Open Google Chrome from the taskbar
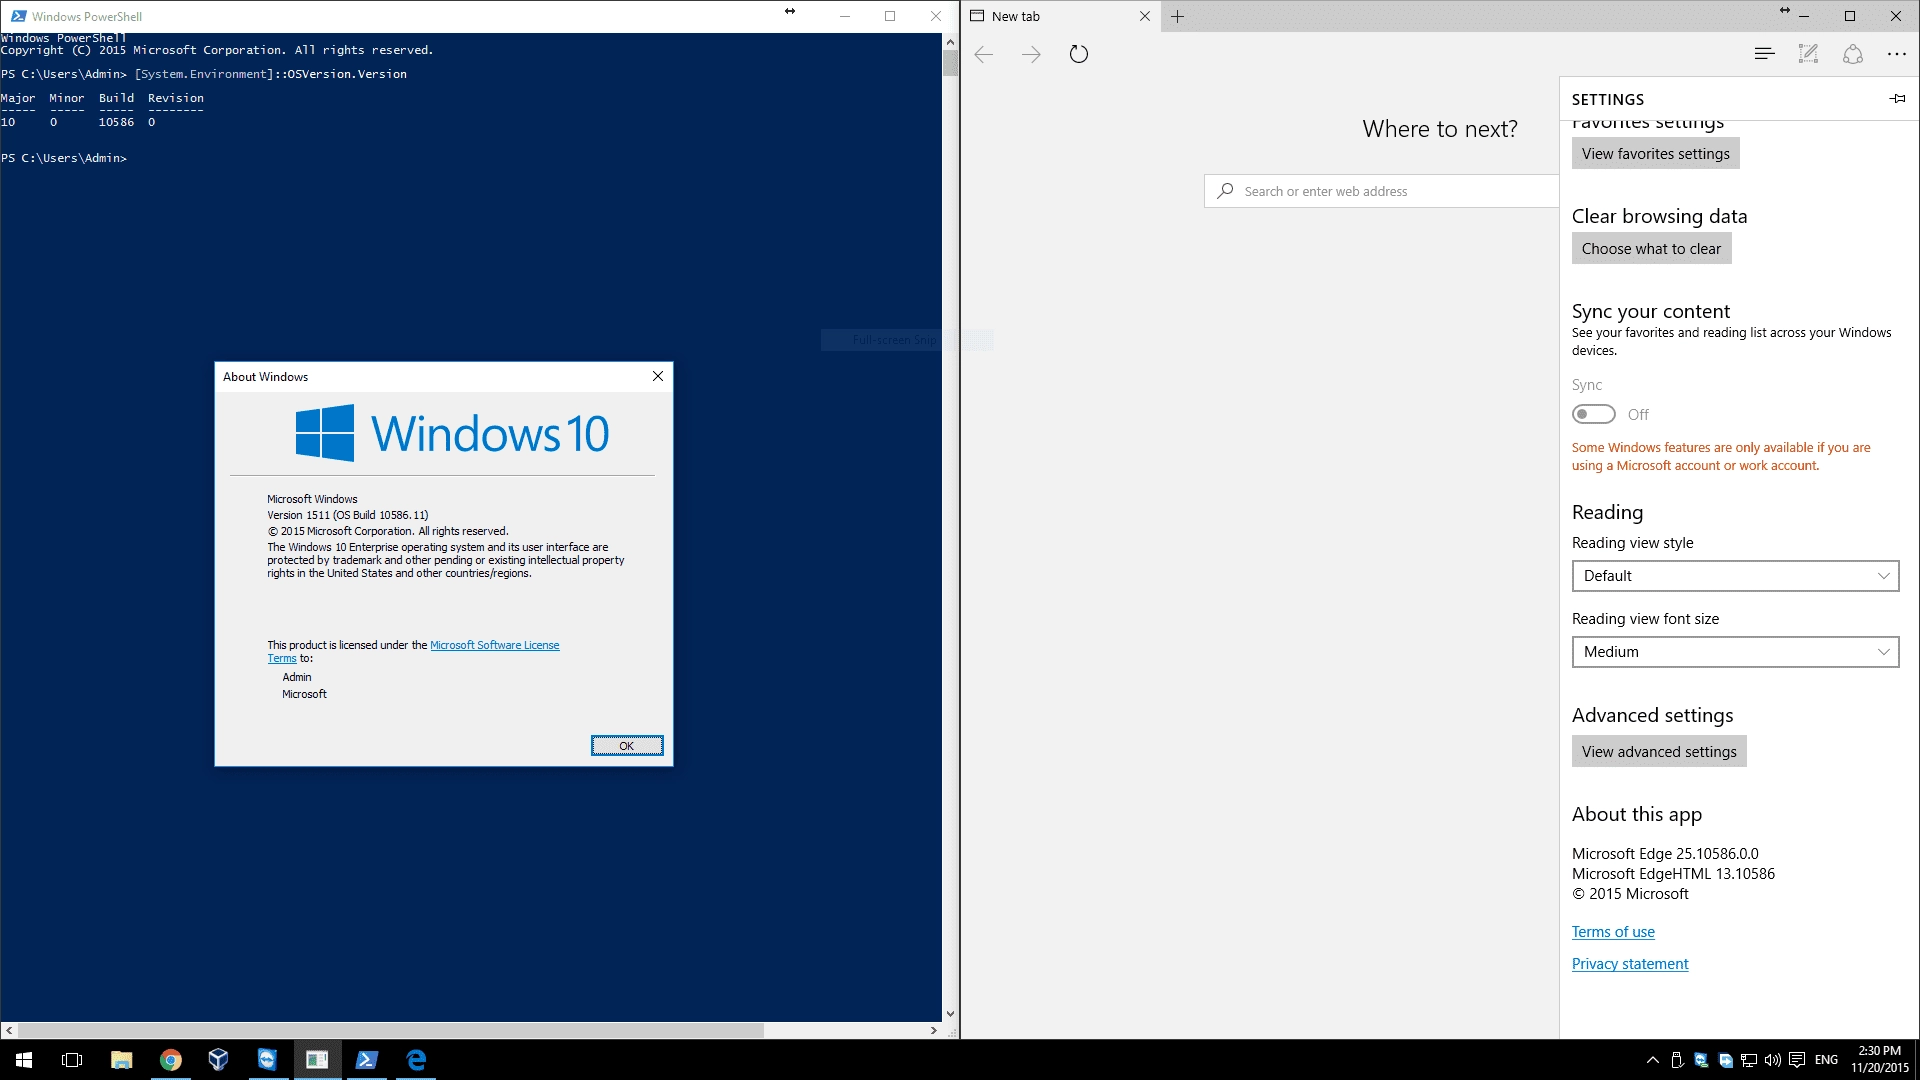1920x1080 pixels. click(170, 1060)
